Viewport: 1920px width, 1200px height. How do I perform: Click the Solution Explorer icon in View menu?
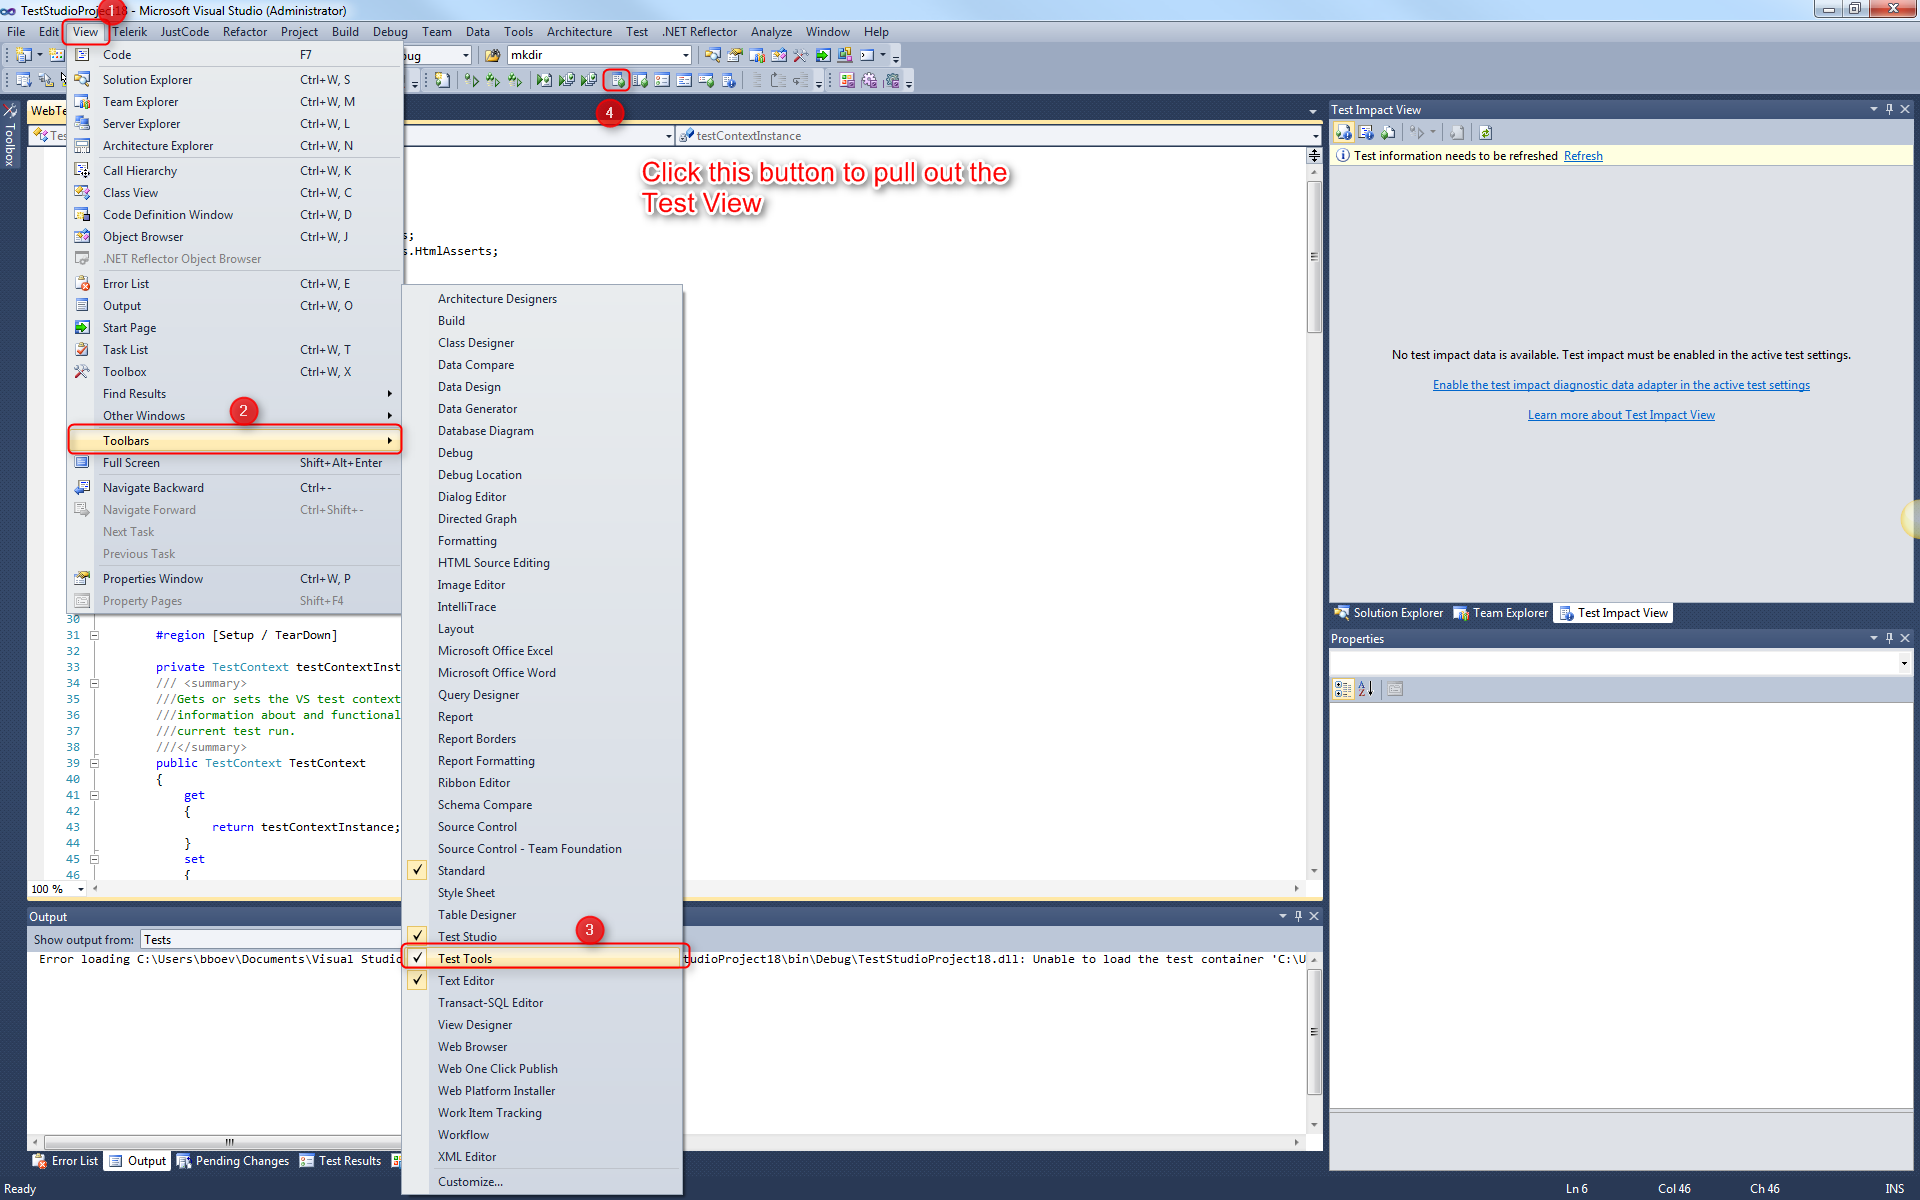83,79
